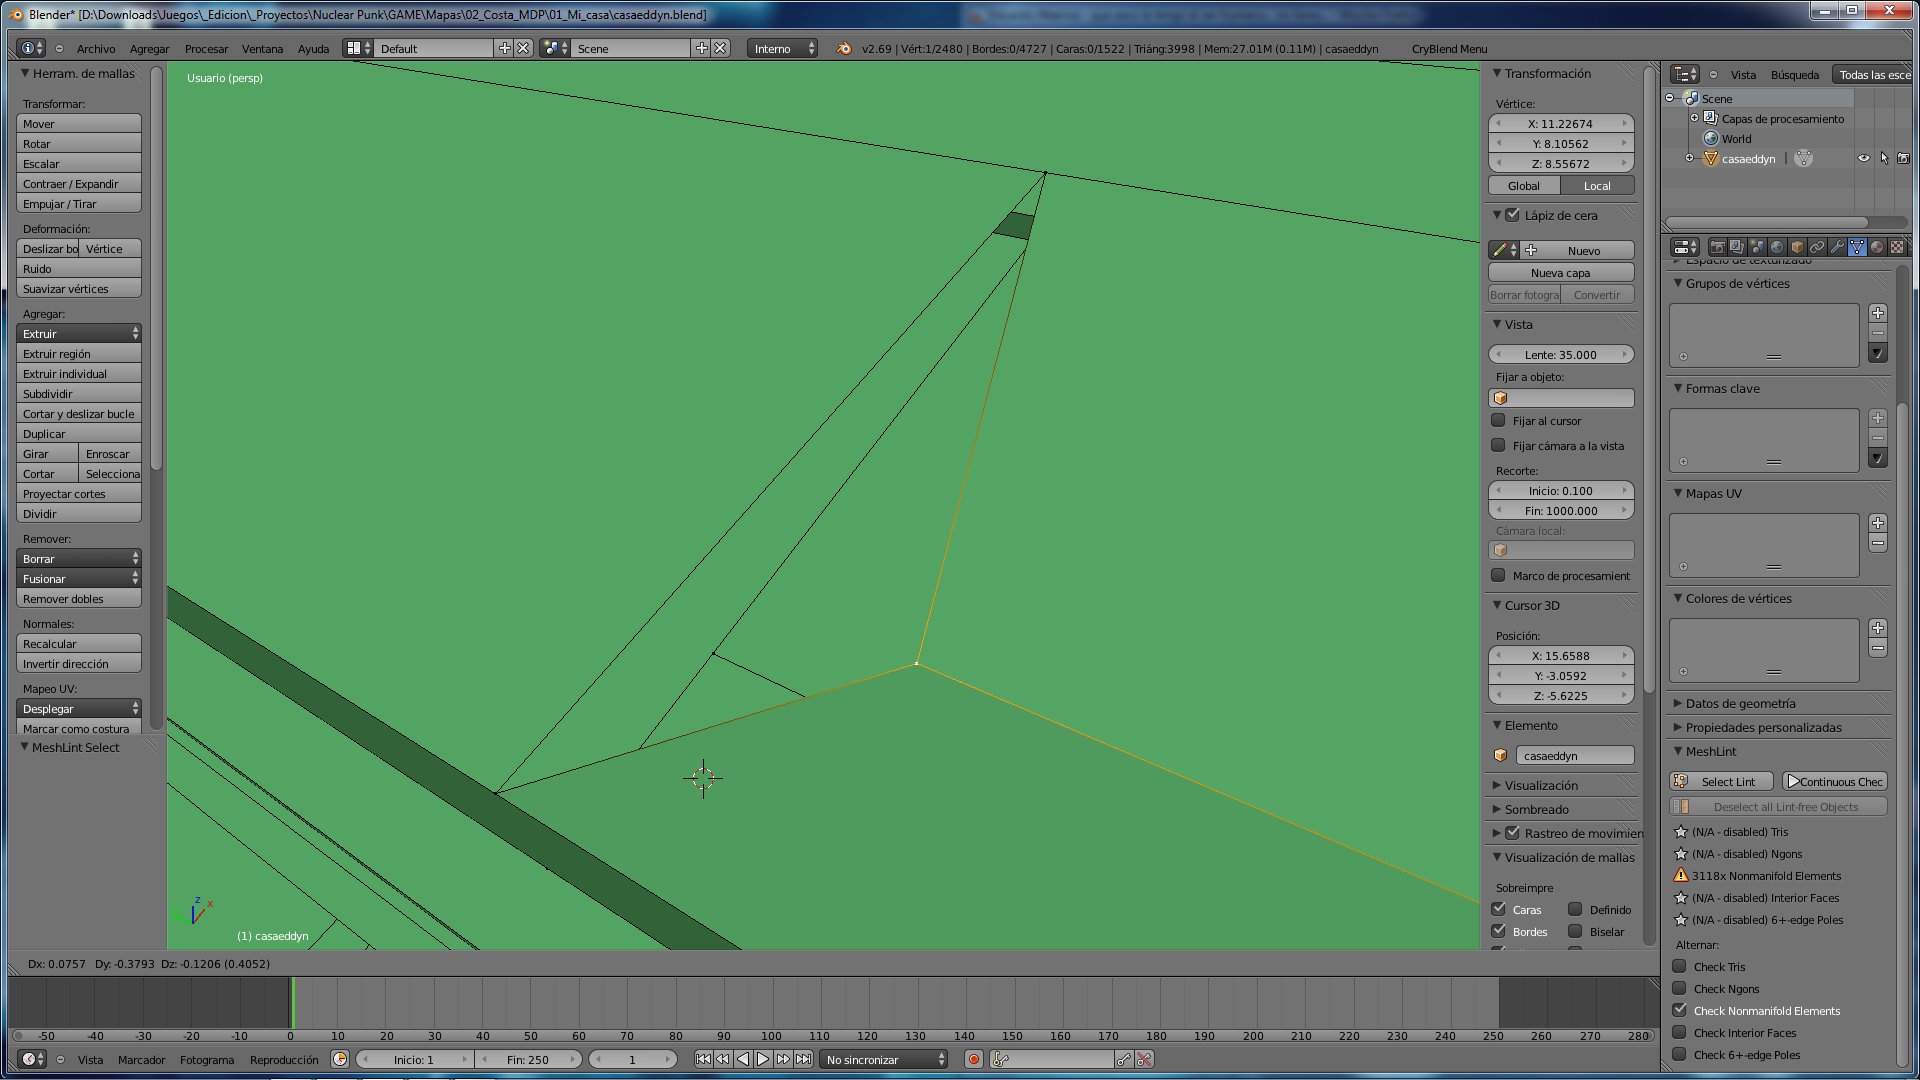Open the Texture checkerboard properties tab

[1897, 247]
